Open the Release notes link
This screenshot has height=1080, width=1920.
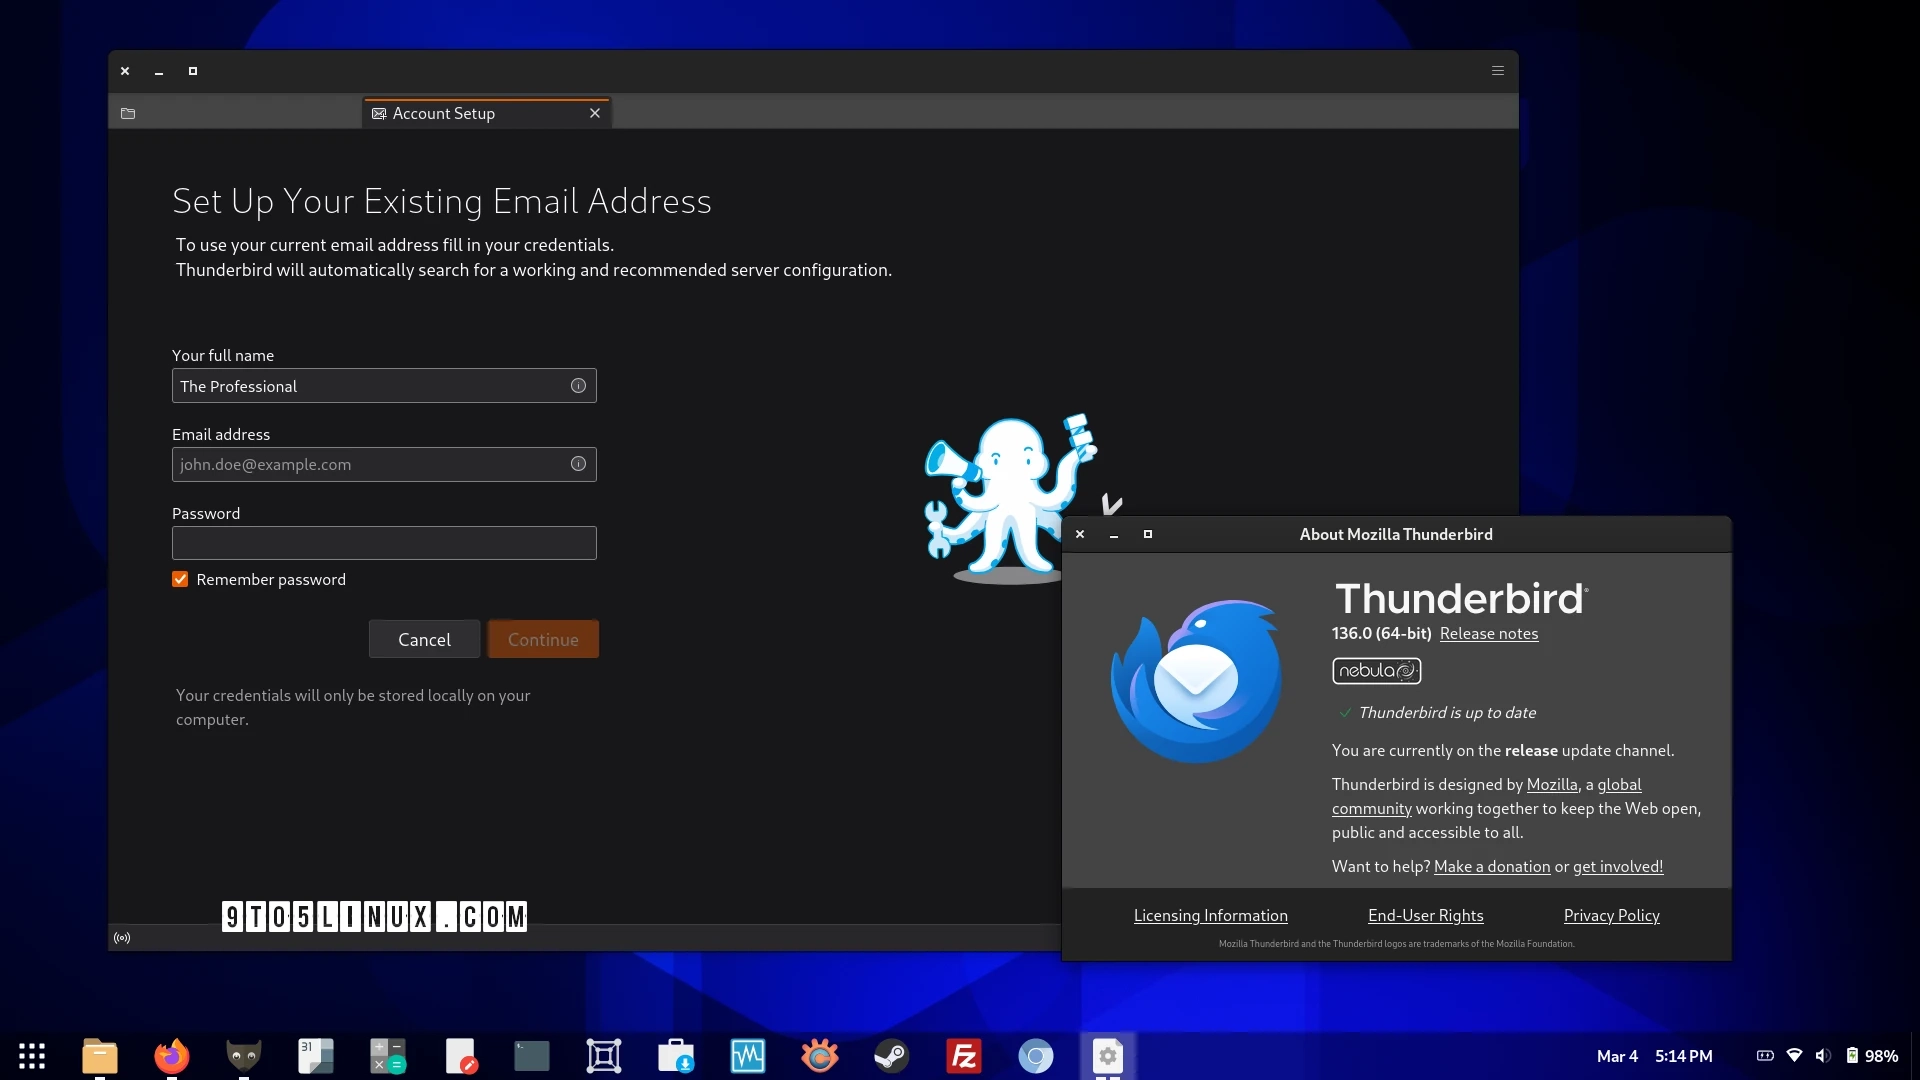tap(1489, 633)
